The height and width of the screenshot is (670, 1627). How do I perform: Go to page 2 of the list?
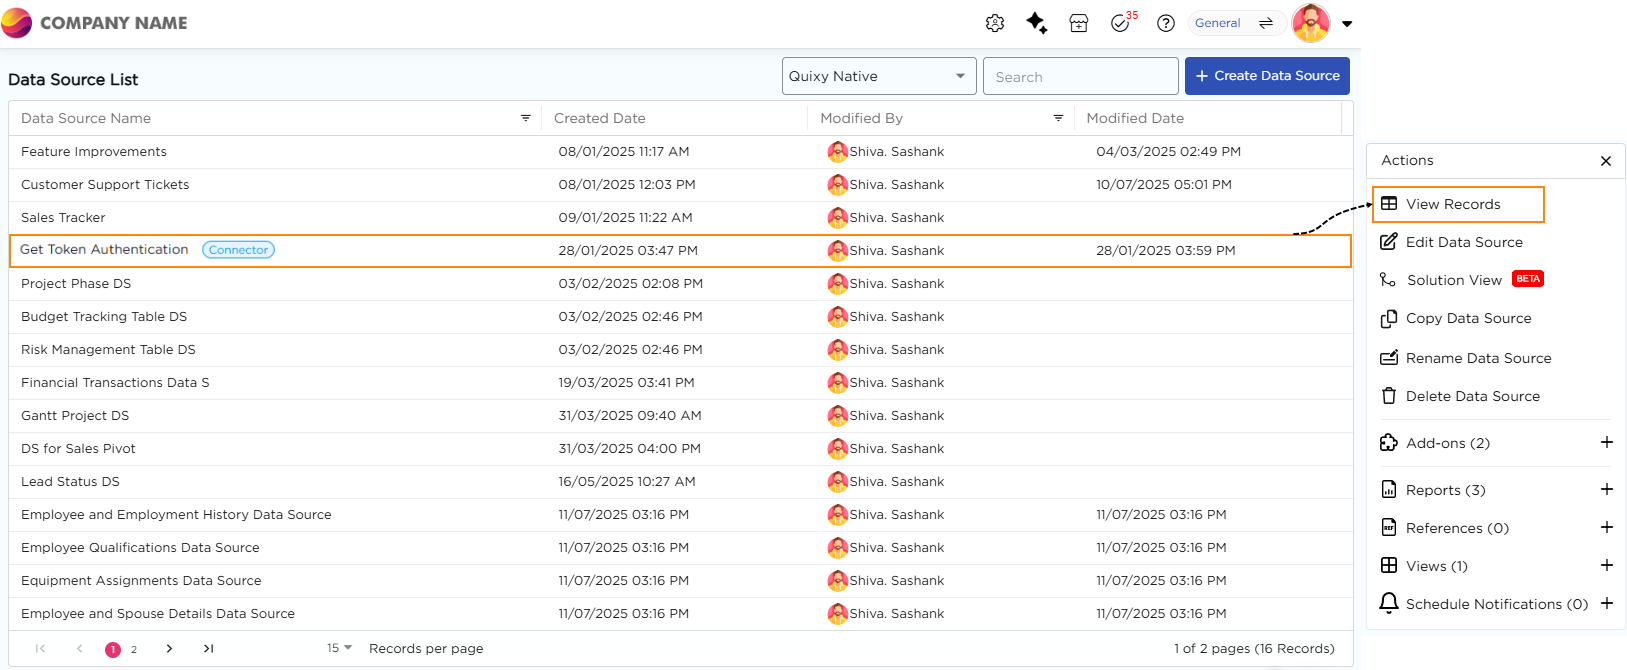tap(134, 649)
